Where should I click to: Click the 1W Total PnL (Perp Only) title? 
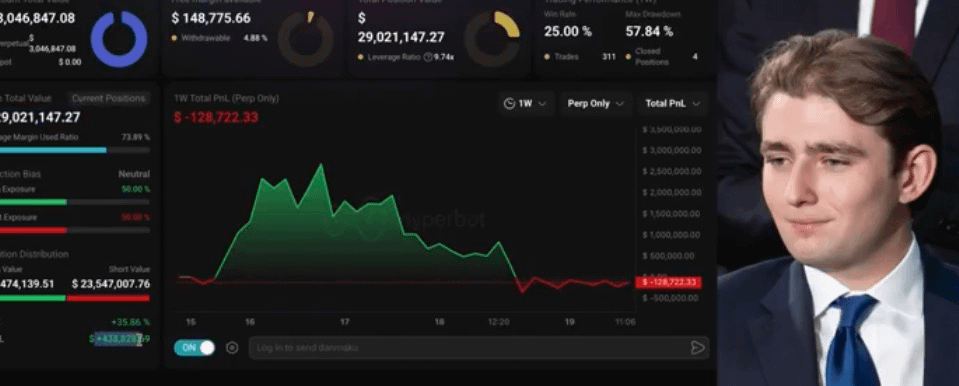click(x=226, y=98)
